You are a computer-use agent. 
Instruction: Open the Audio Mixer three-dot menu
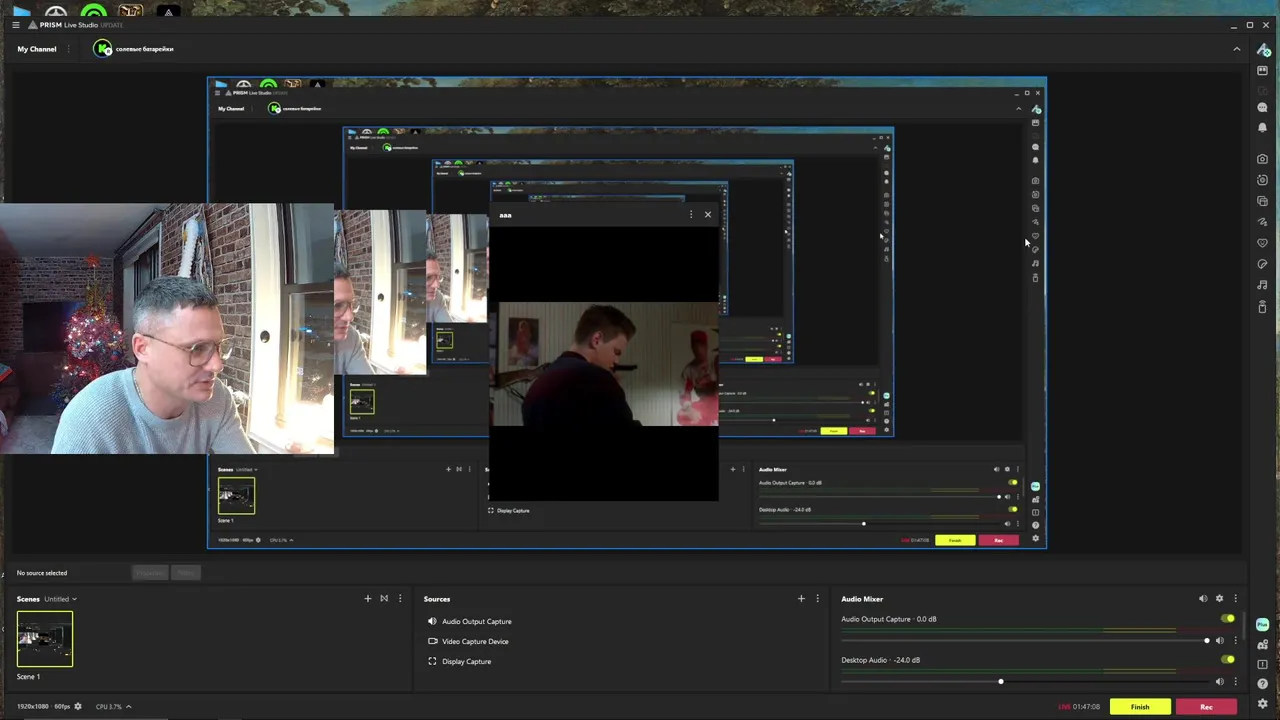point(1235,599)
